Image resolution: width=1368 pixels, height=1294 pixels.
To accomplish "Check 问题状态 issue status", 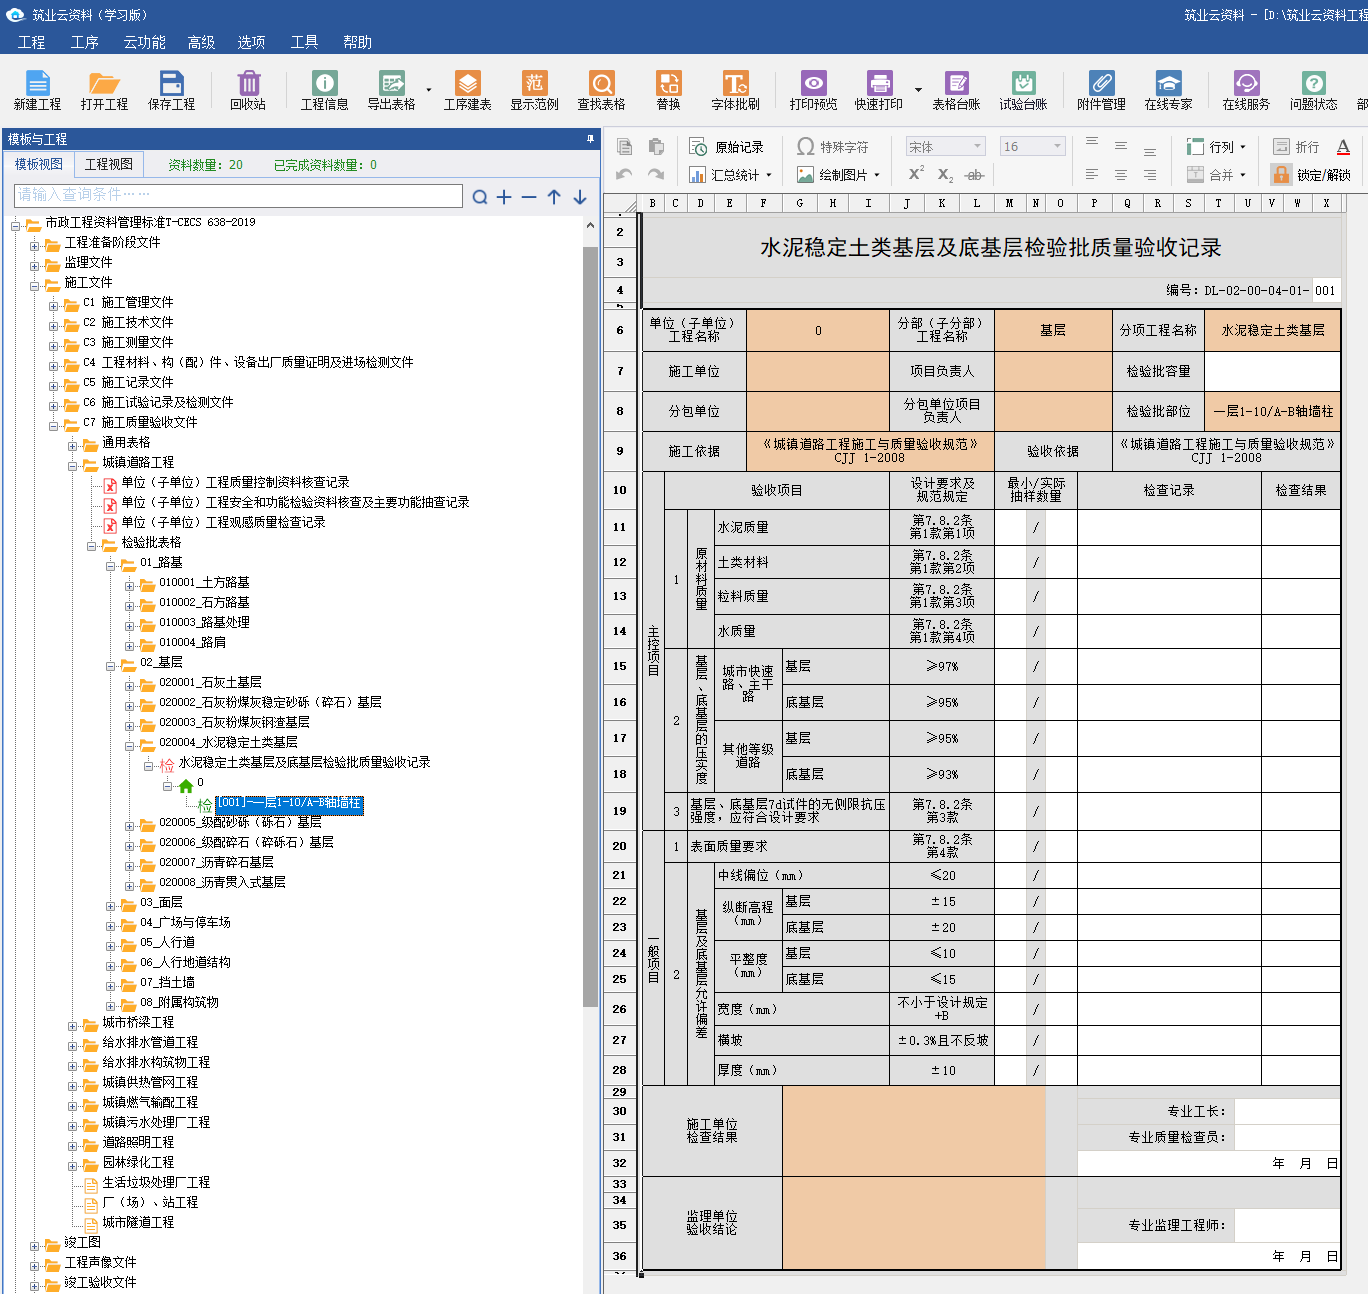I will click(1313, 90).
